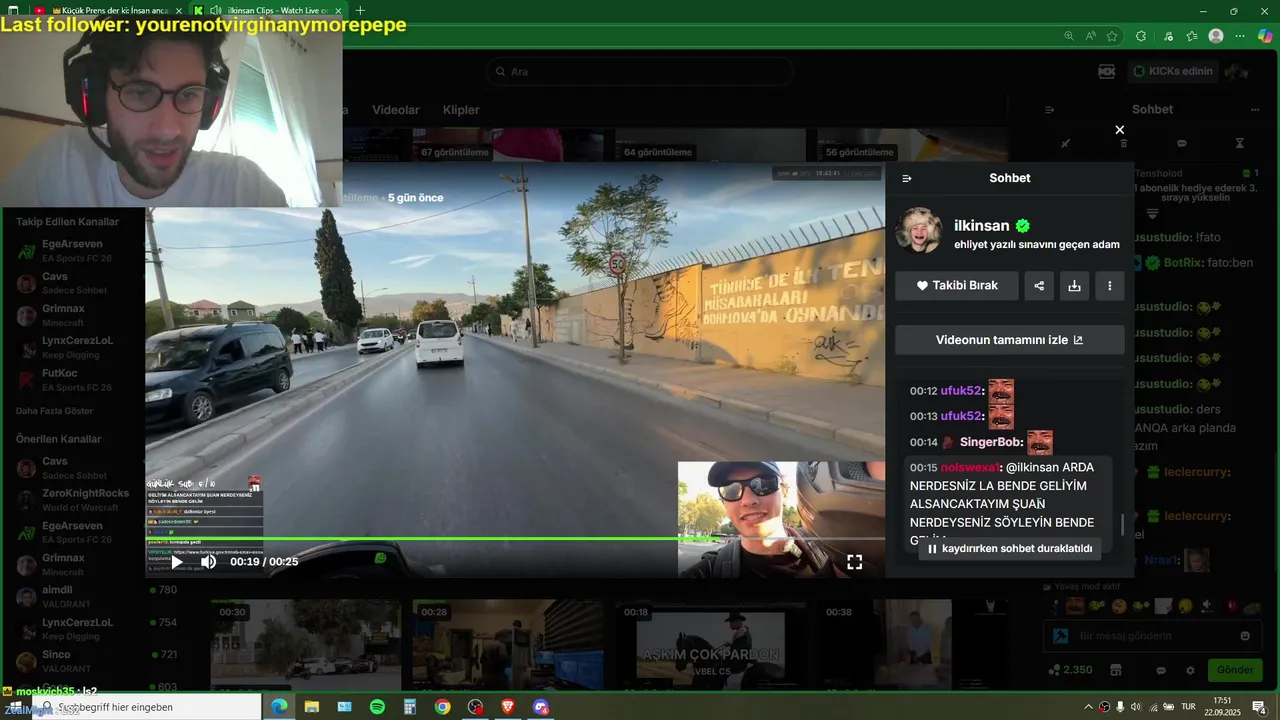This screenshot has height=720, width=1280.
Task: Open Spotify from taskbar
Action: point(377,707)
